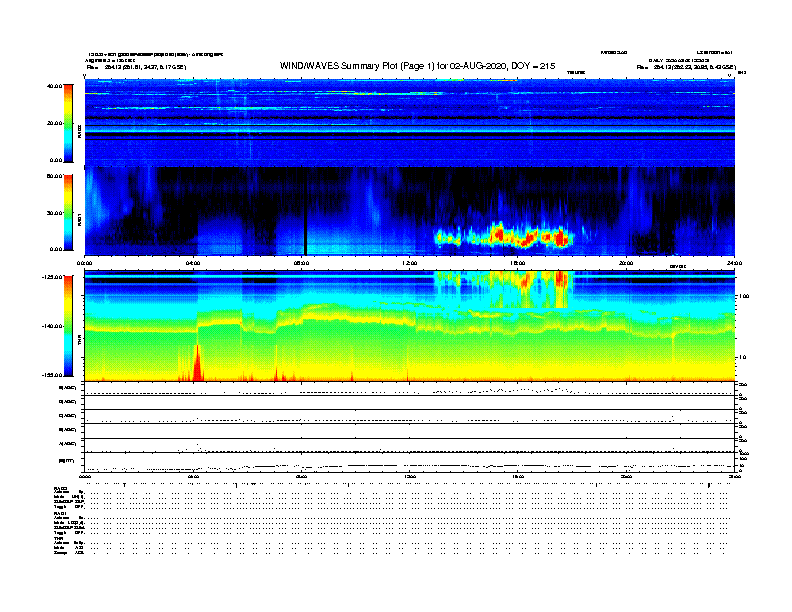Click the 20:00 tick label under RAD1 panel
This screenshot has width=792, height=612.
(x=626, y=263)
